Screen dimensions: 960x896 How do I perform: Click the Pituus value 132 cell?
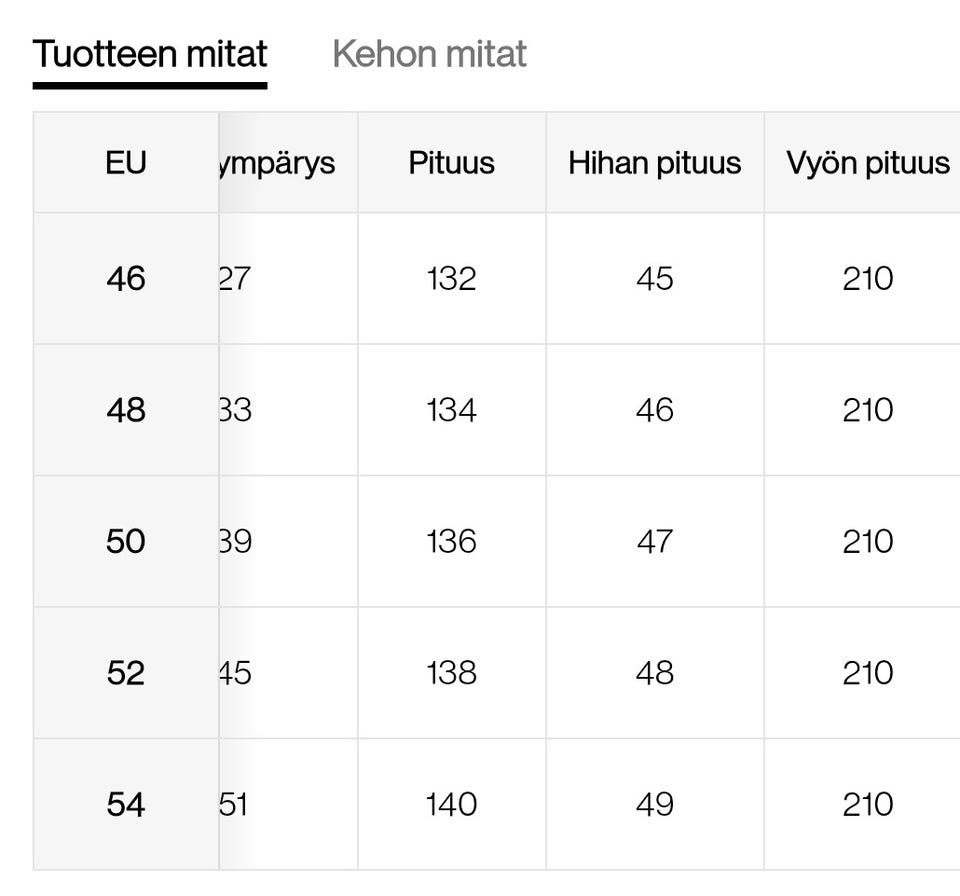(x=451, y=278)
